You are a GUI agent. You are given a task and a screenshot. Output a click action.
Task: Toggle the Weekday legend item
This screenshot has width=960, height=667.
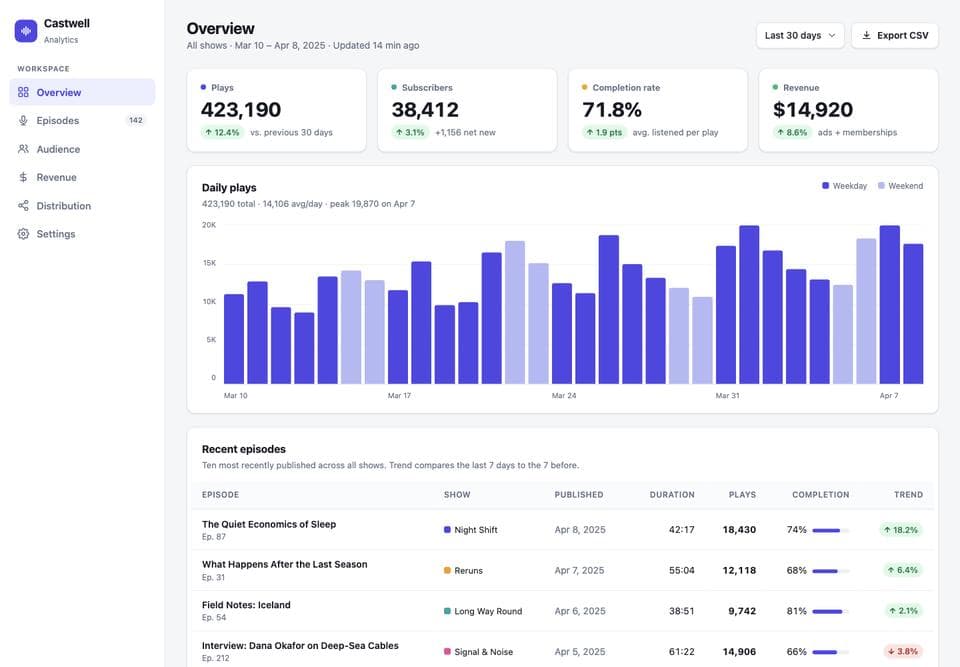click(844, 186)
